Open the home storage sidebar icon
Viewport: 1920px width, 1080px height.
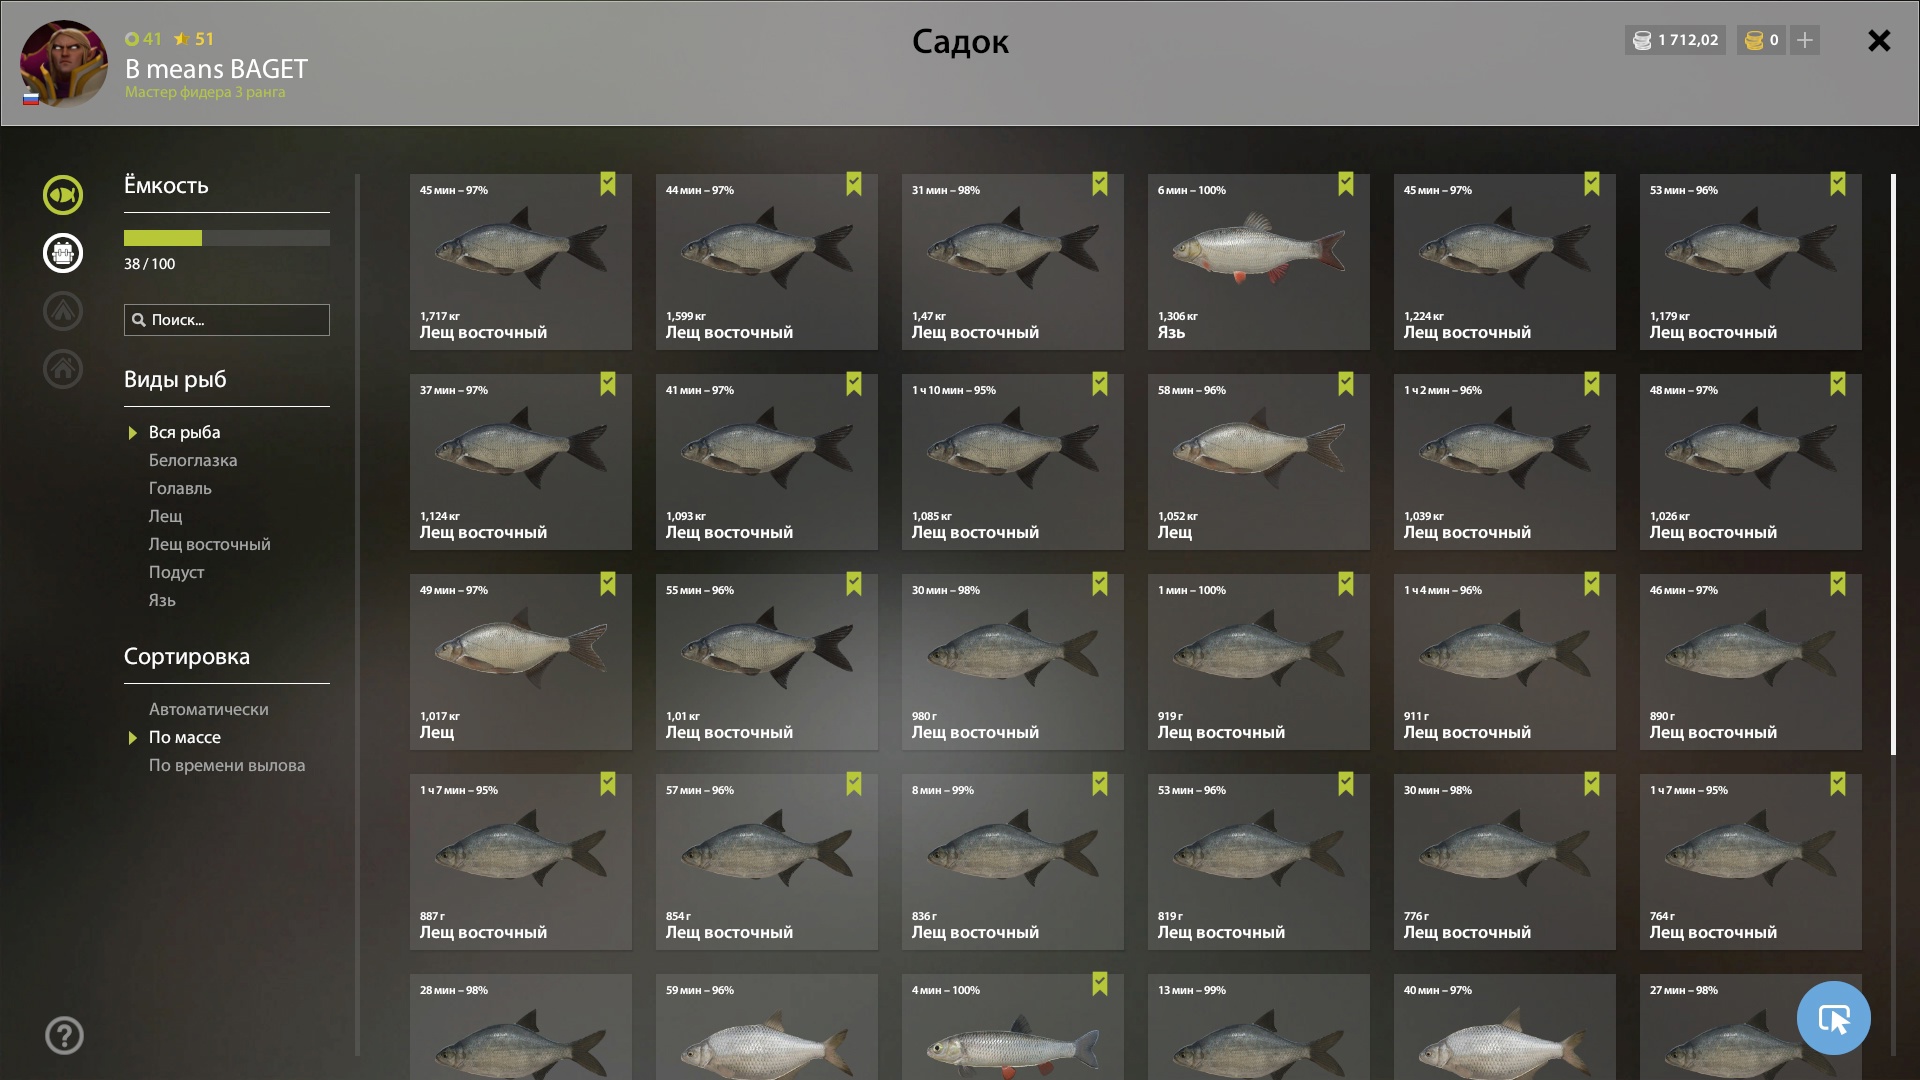[62, 369]
